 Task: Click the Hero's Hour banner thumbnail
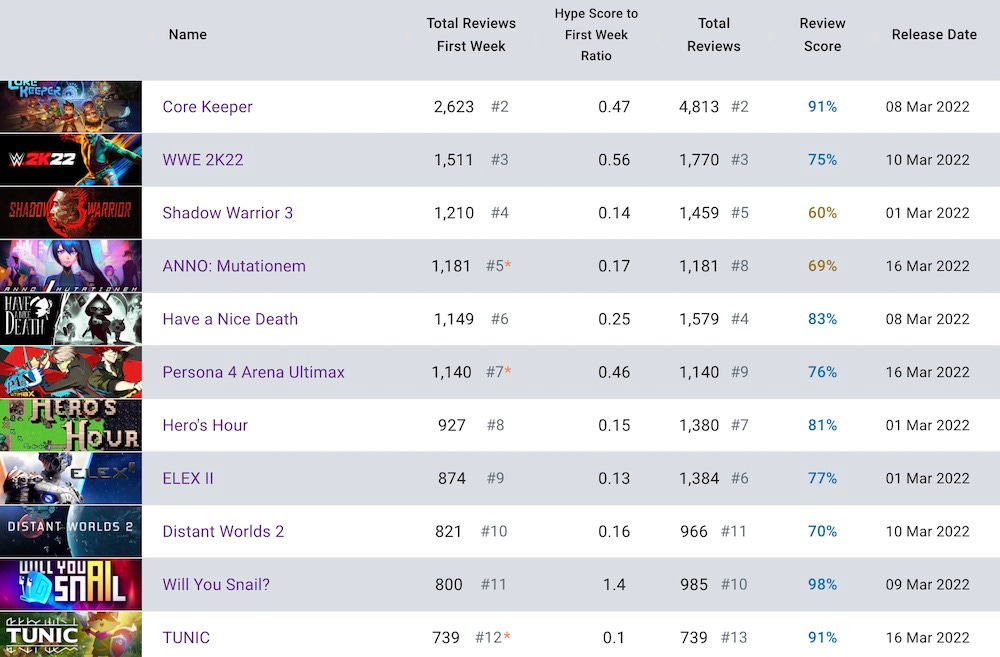71,425
